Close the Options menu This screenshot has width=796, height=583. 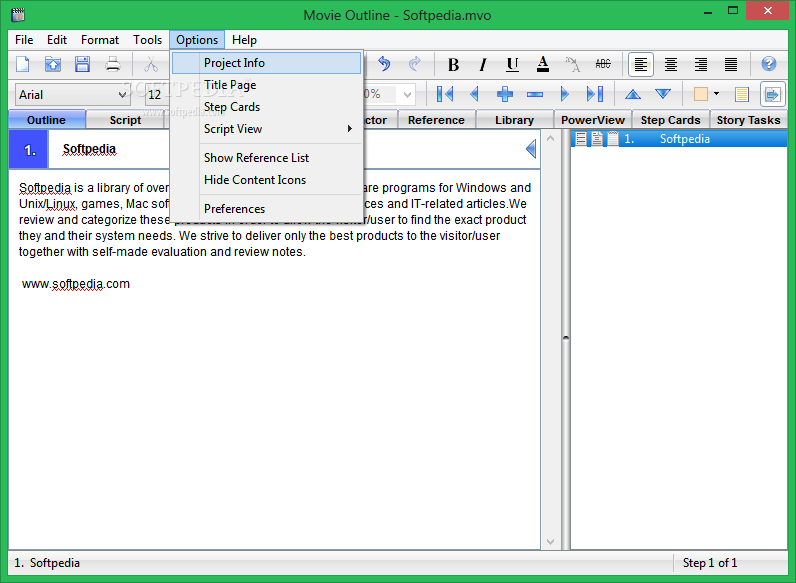point(197,40)
